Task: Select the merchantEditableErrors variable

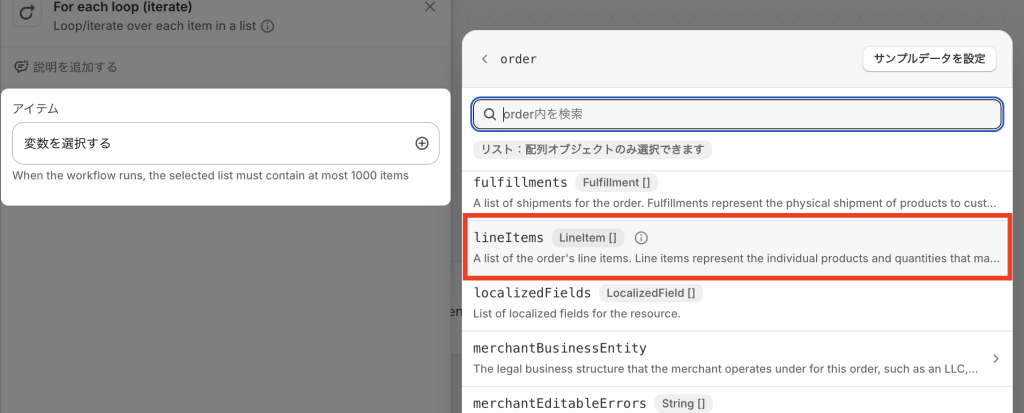Action: [x=560, y=403]
